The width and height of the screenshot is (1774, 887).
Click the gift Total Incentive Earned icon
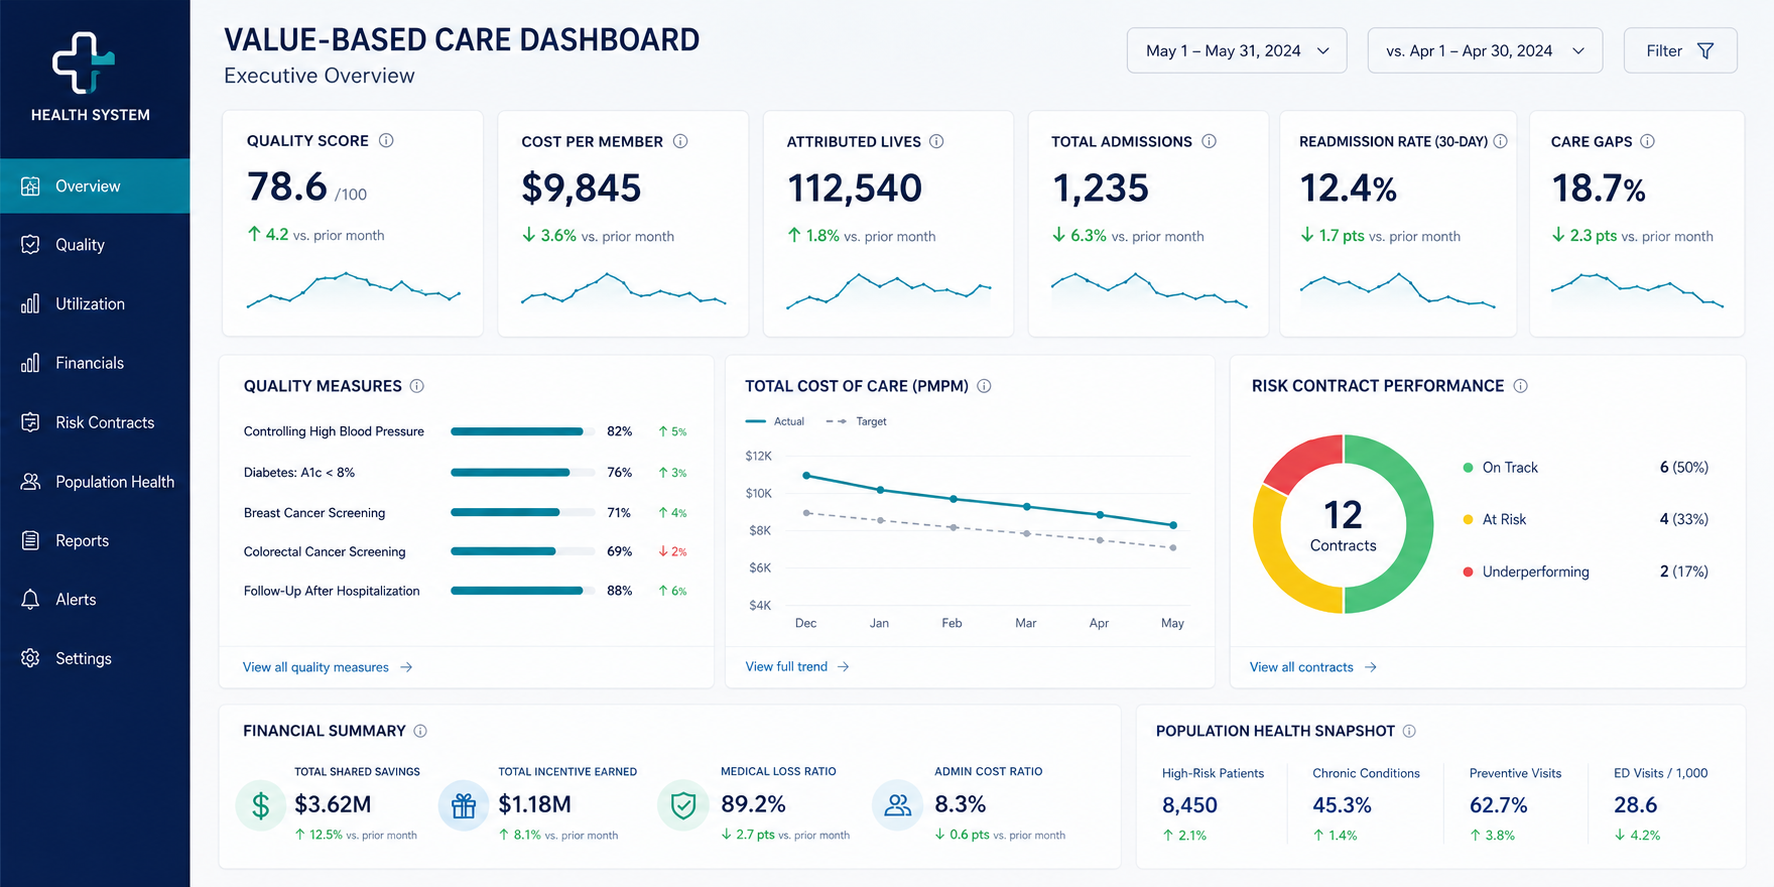(x=464, y=805)
